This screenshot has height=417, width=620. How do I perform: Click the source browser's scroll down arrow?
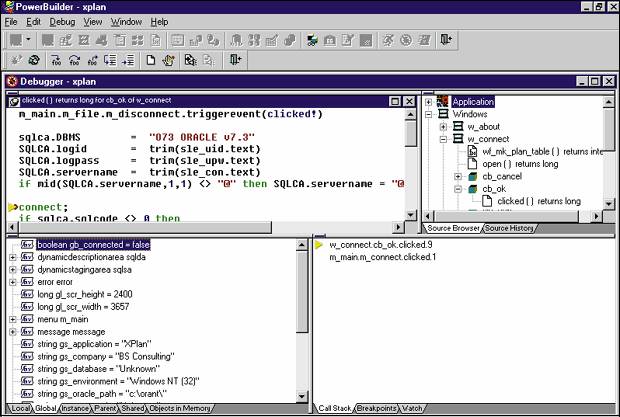609,204
